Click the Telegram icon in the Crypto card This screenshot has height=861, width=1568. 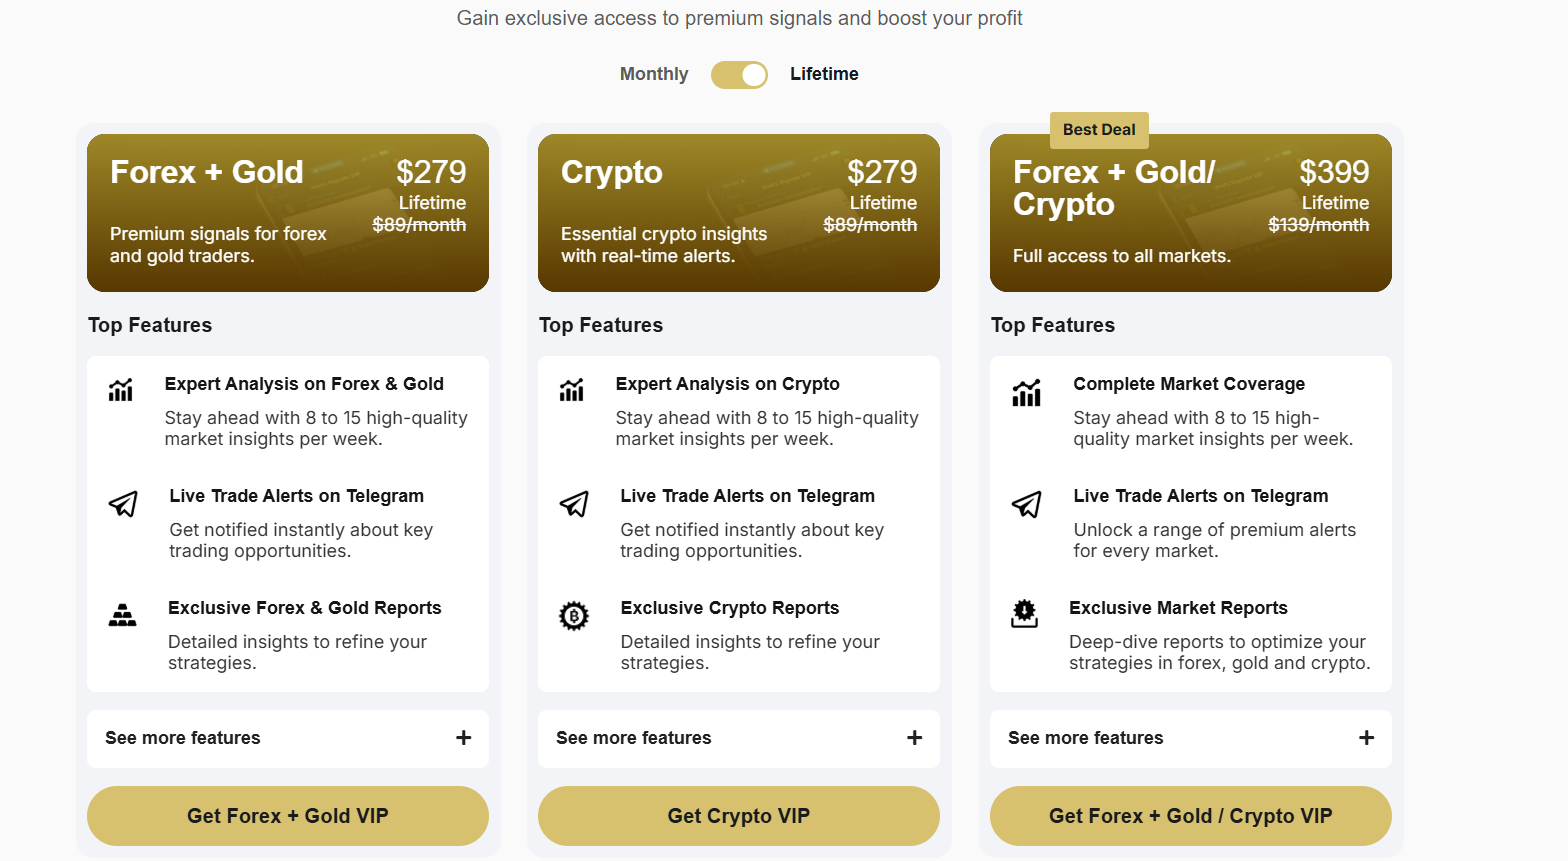click(x=573, y=504)
